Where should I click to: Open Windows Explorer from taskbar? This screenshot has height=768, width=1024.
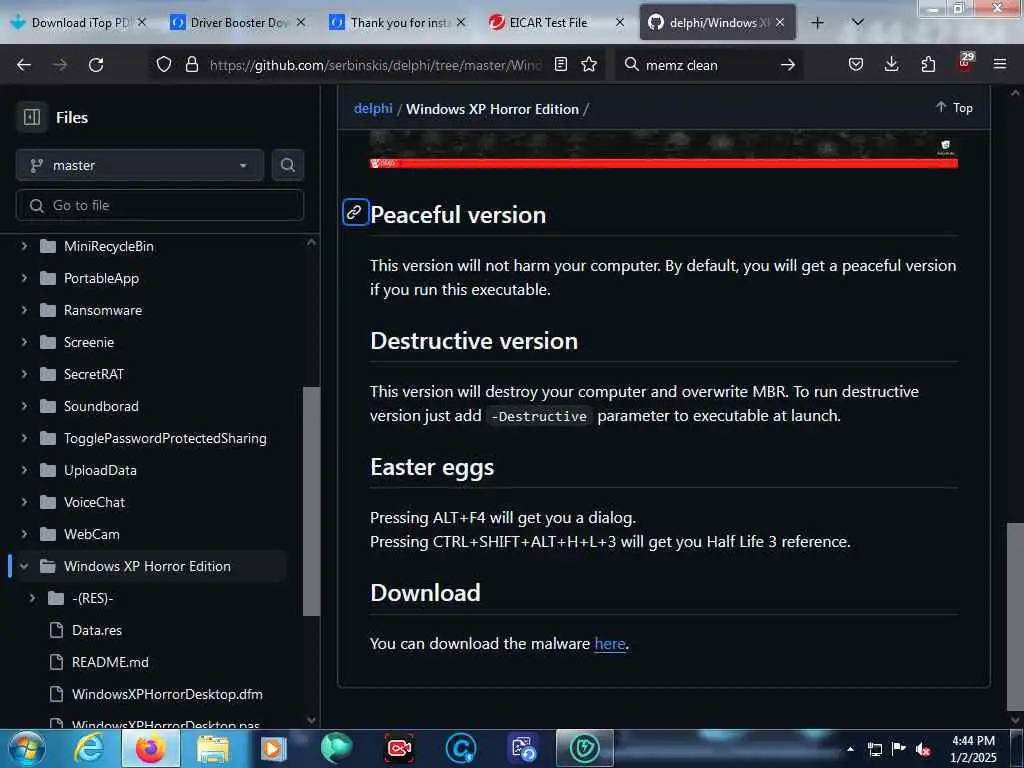[213, 748]
